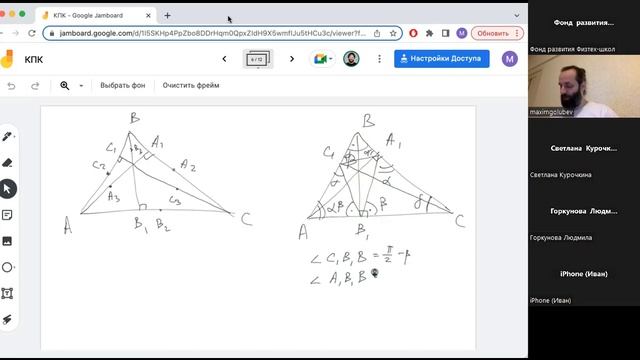This screenshot has width=640, height=360.
Task: Redo the last action
Action: [35, 86]
